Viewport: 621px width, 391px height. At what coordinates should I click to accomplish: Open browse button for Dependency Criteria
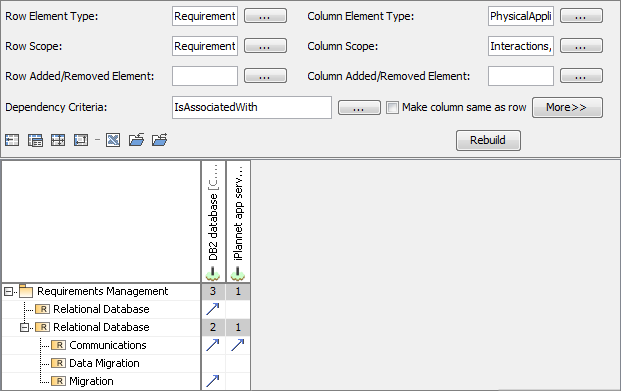point(359,107)
